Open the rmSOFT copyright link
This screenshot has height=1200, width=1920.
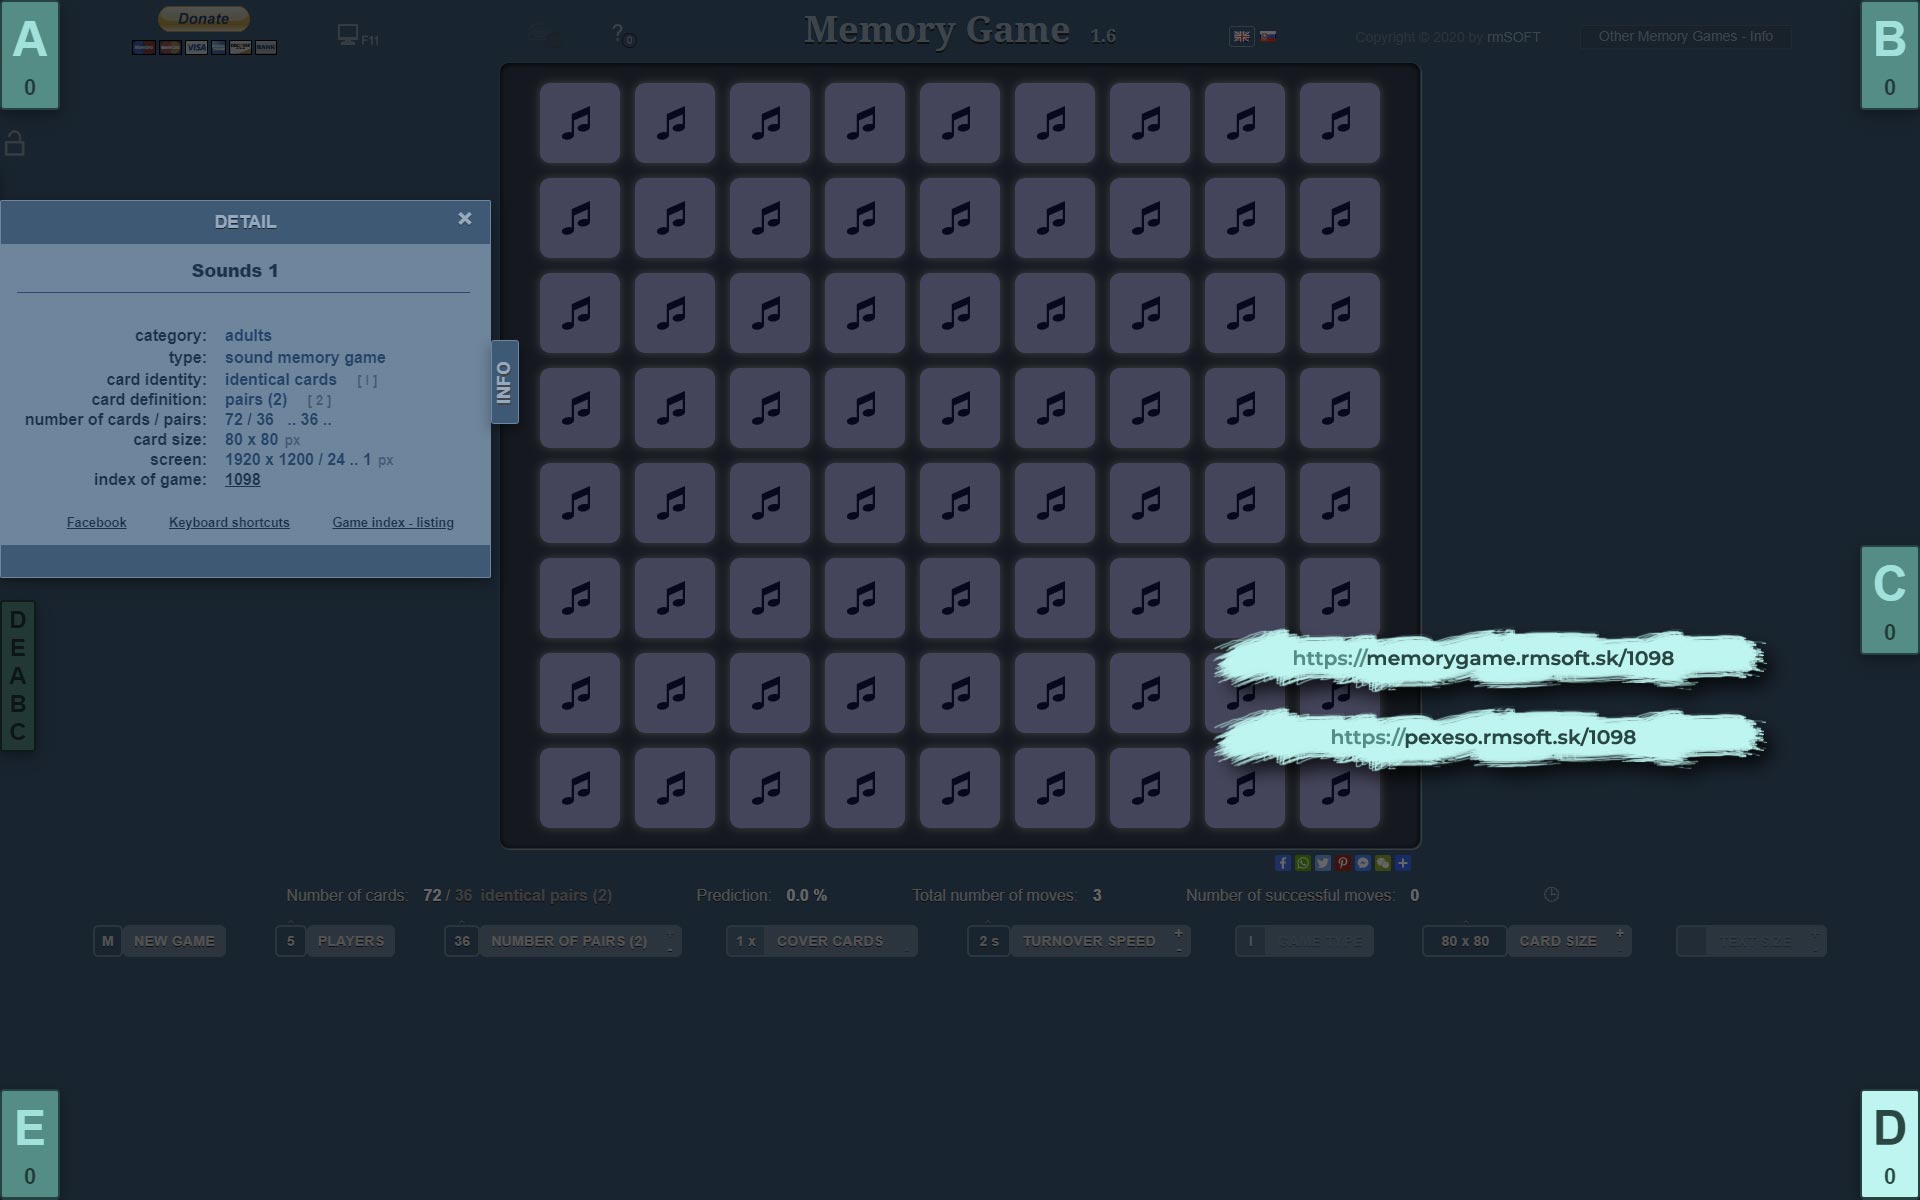pyautogui.click(x=1513, y=37)
